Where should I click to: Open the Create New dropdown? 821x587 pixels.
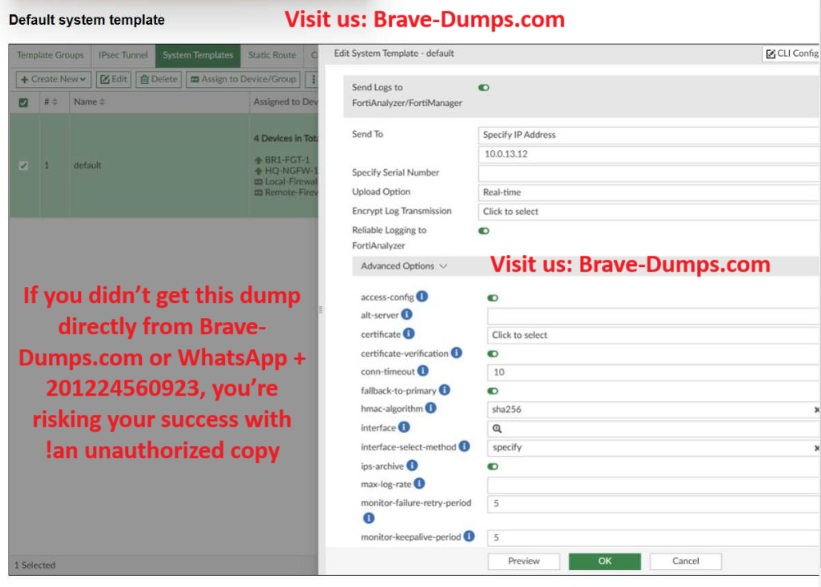[52, 79]
